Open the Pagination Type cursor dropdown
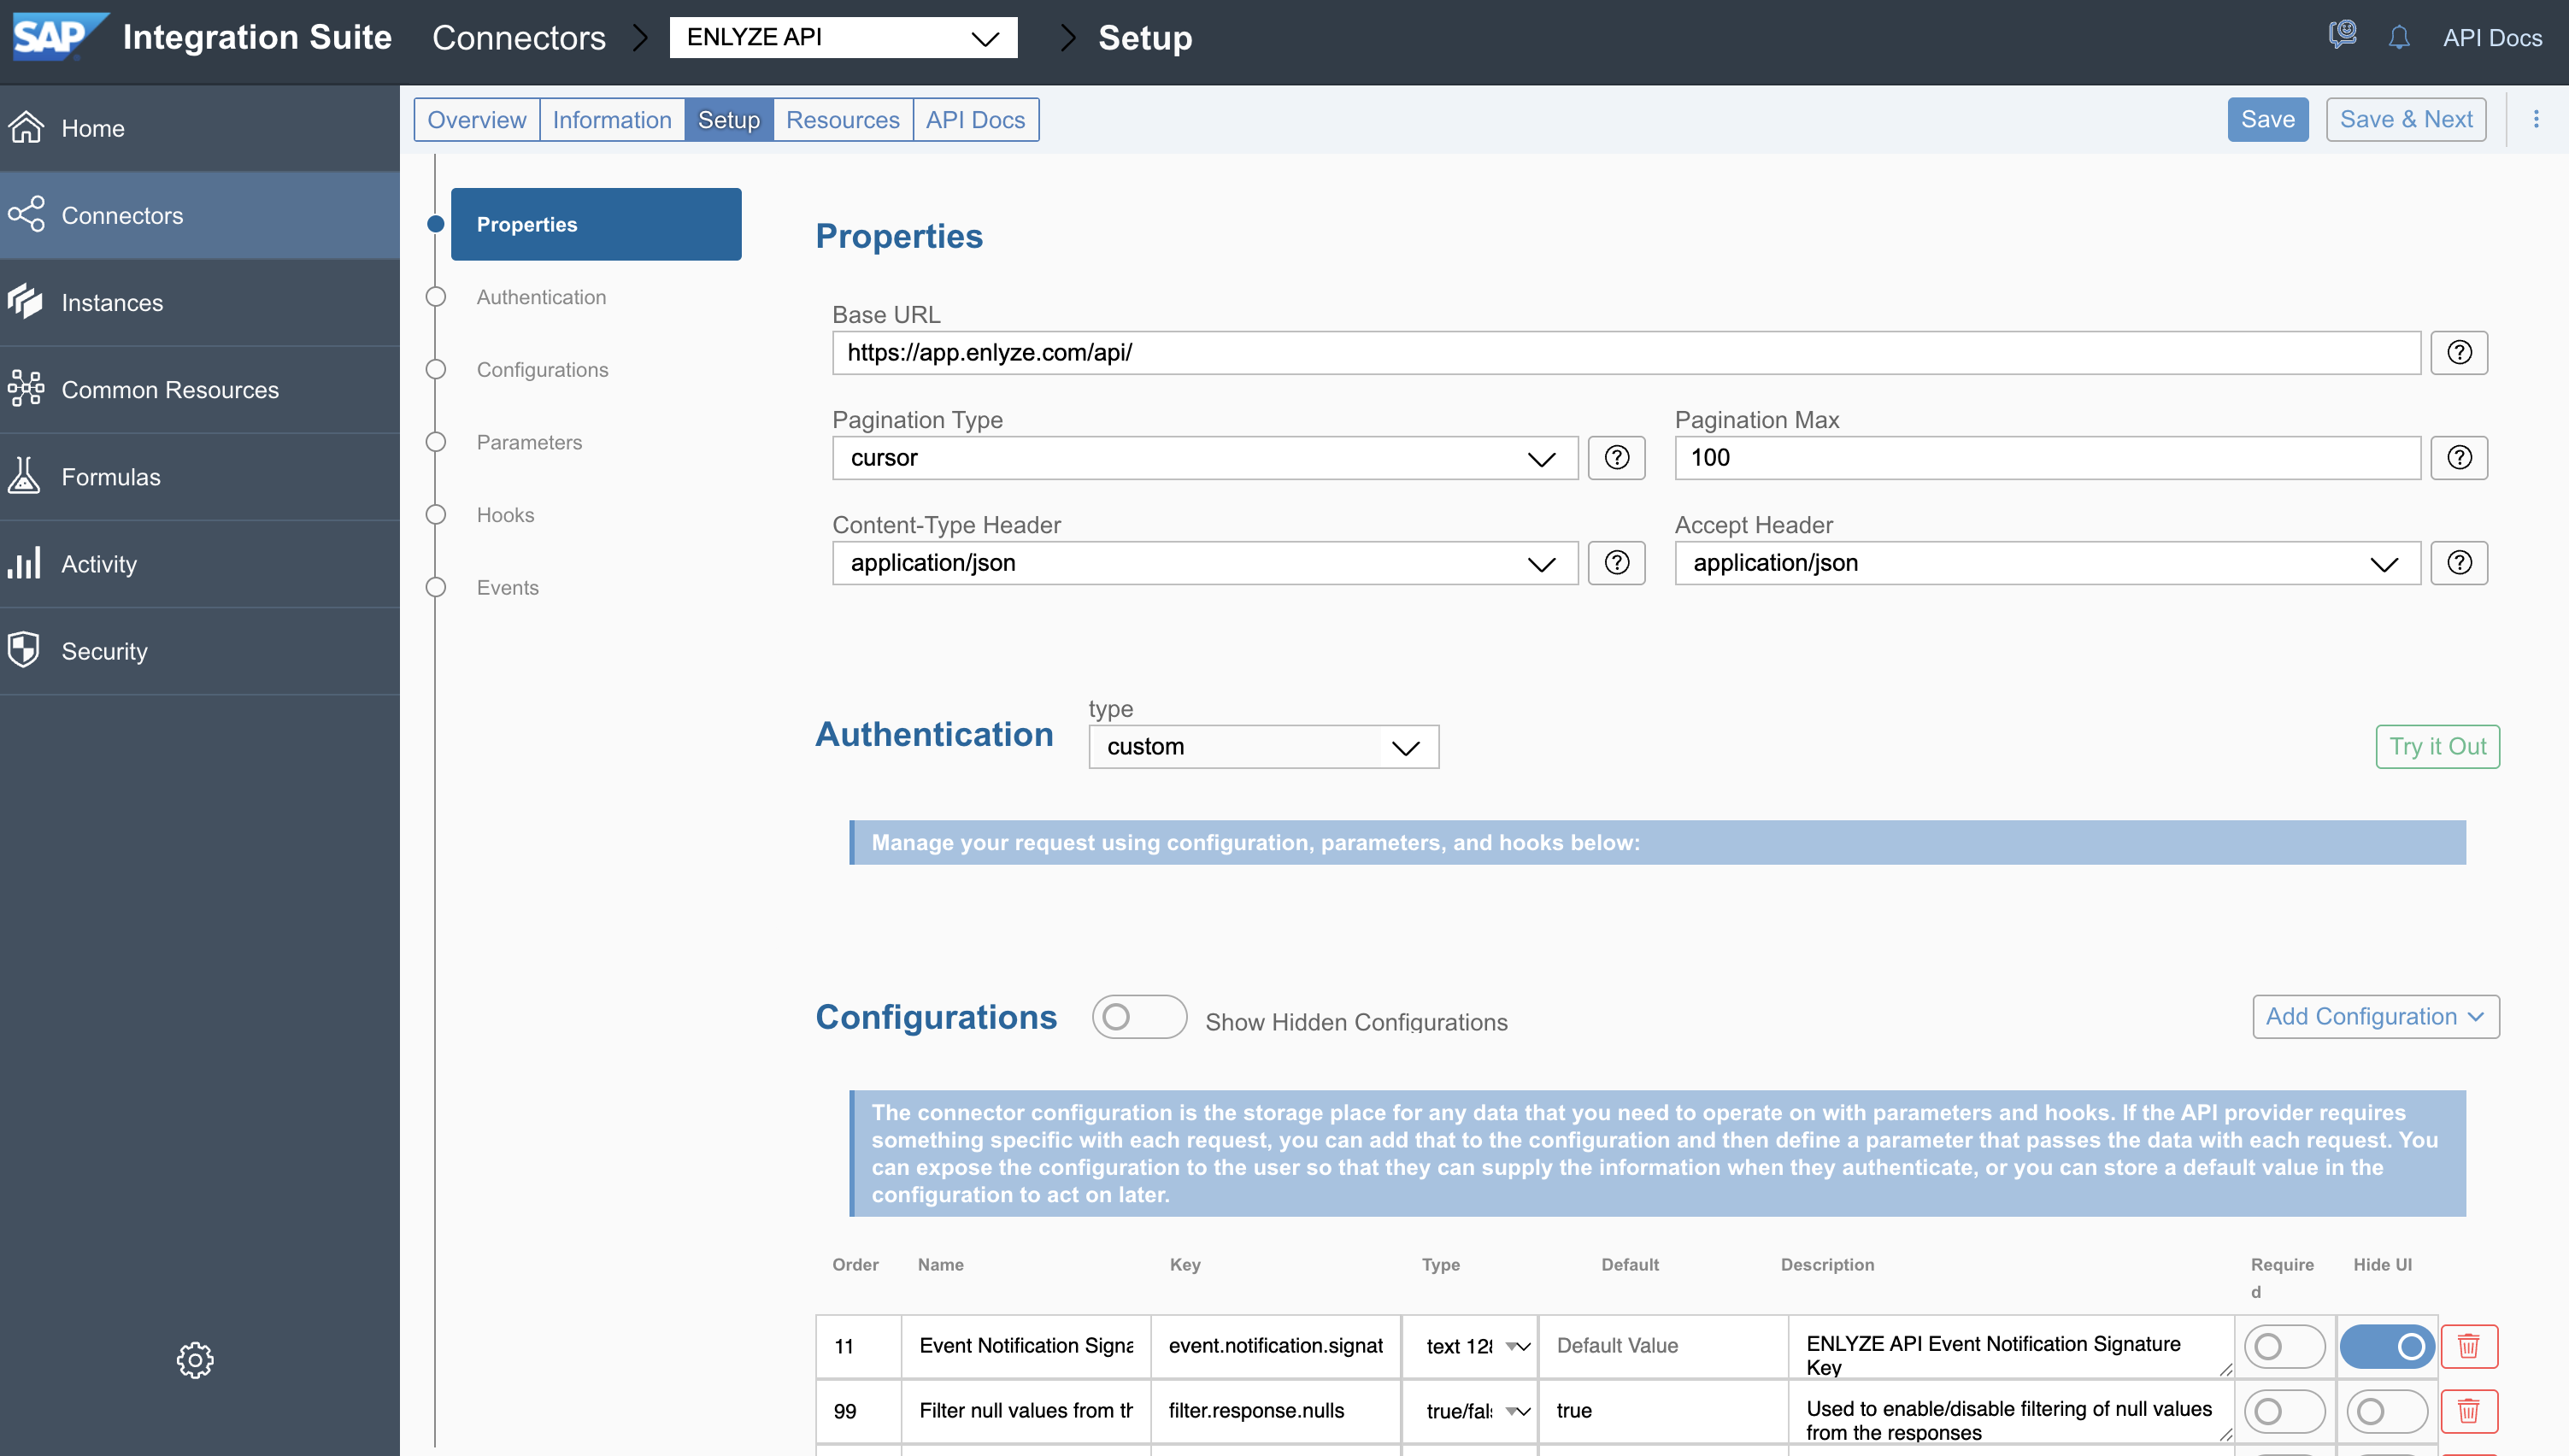The image size is (2569, 1456). 1204,458
